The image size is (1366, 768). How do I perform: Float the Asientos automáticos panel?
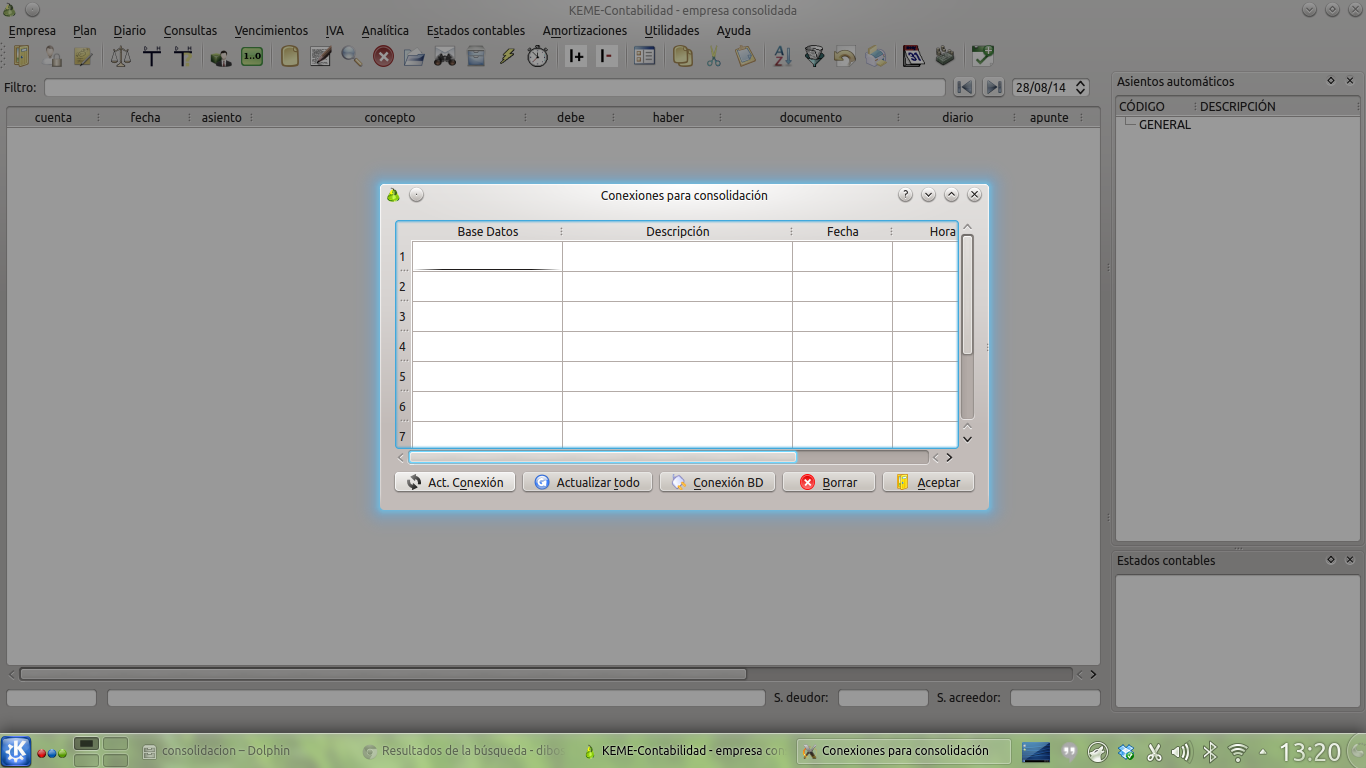[x=1331, y=81]
